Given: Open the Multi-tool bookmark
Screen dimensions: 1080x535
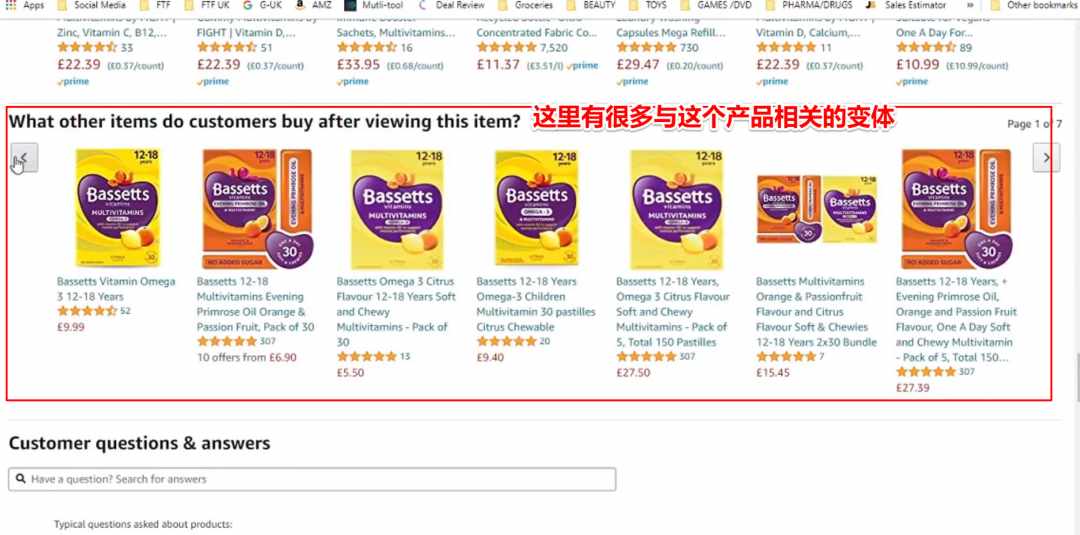Looking at the screenshot, I should point(374,5).
